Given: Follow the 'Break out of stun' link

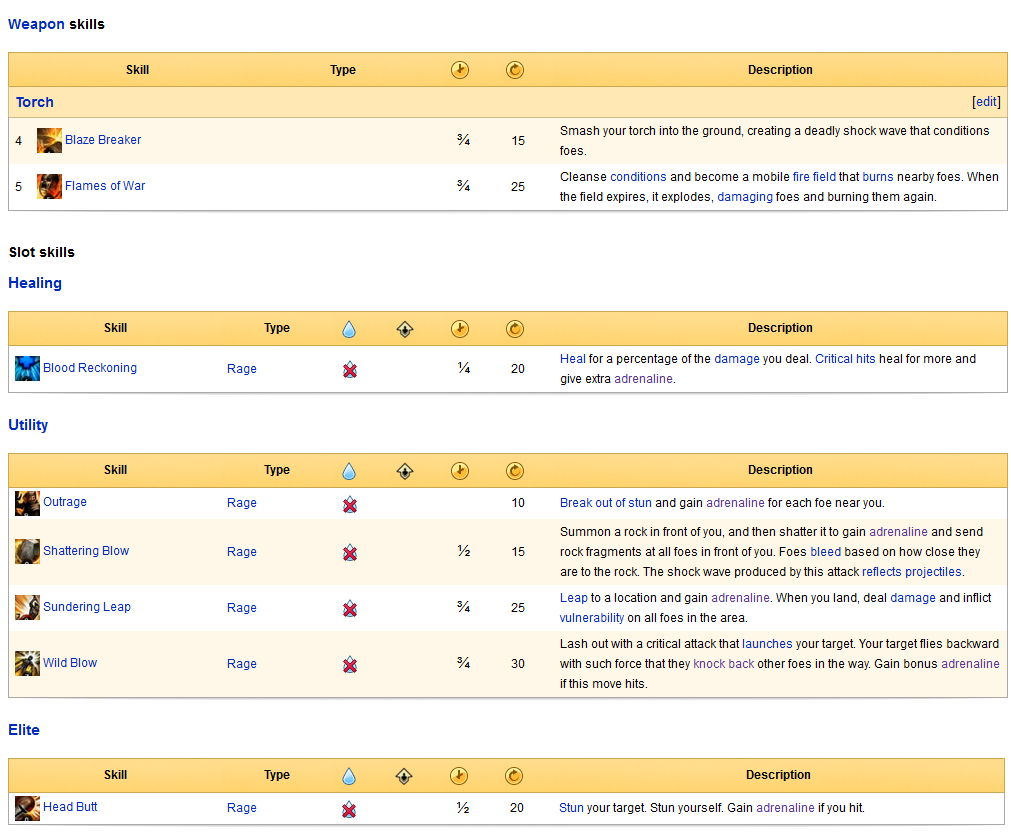Looking at the screenshot, I should 605,503.
